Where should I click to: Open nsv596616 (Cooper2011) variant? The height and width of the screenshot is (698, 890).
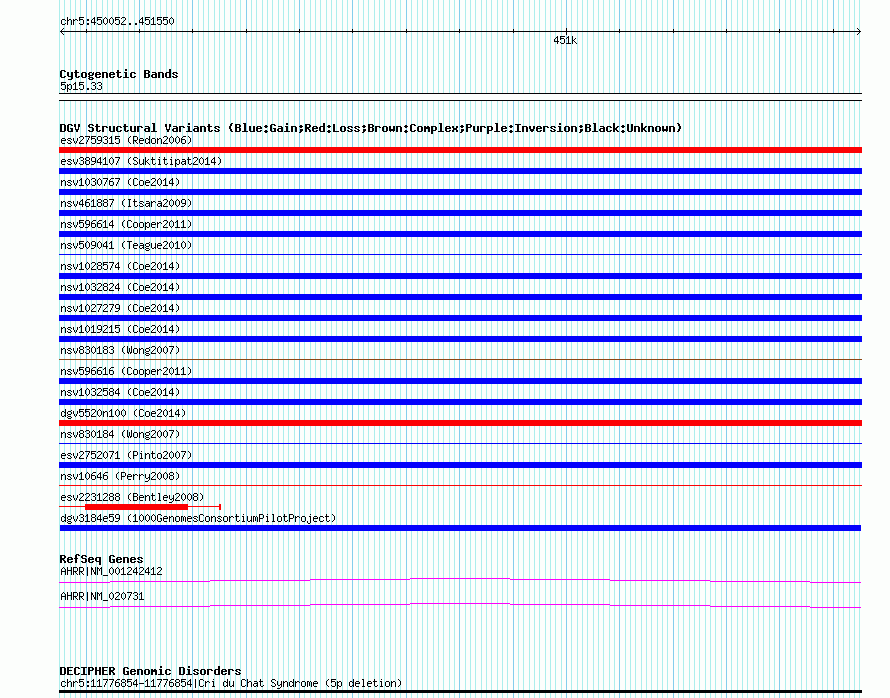coord(126,371)
